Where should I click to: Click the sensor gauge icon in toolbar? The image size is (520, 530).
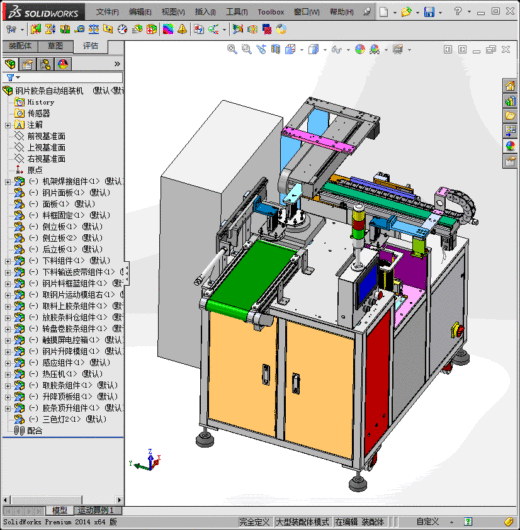tap(122, 29)
